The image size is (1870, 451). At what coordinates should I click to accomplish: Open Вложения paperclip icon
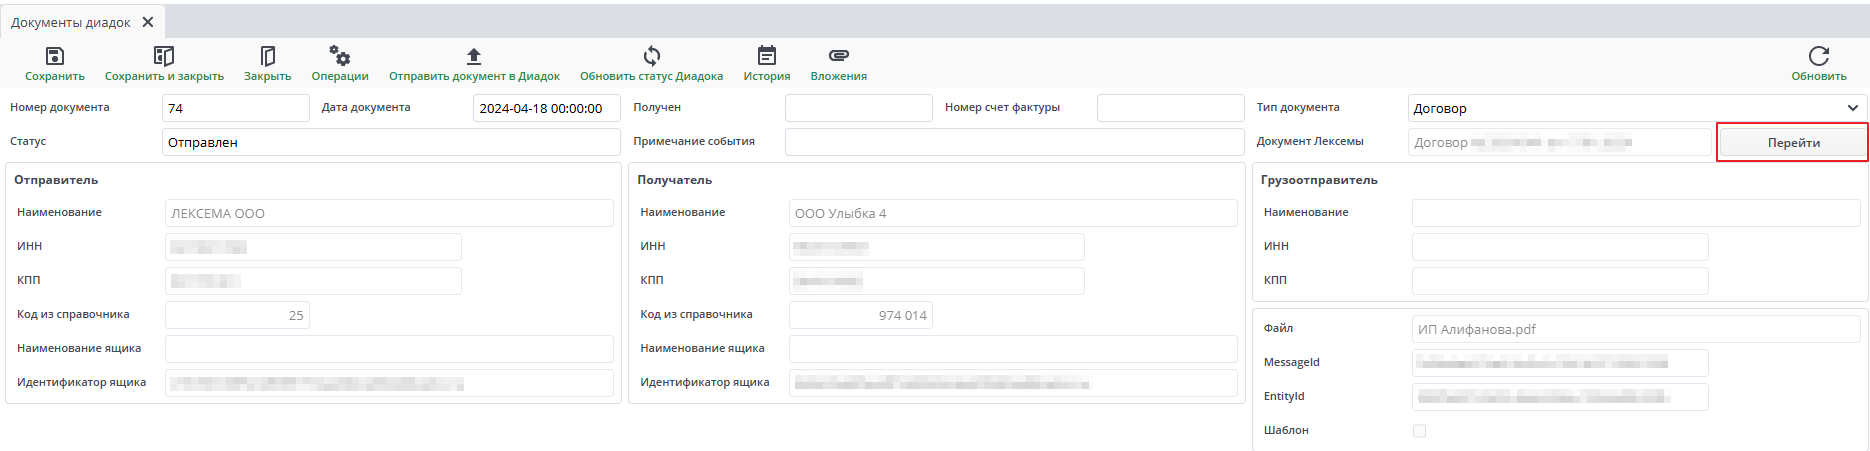click(838, 57)
